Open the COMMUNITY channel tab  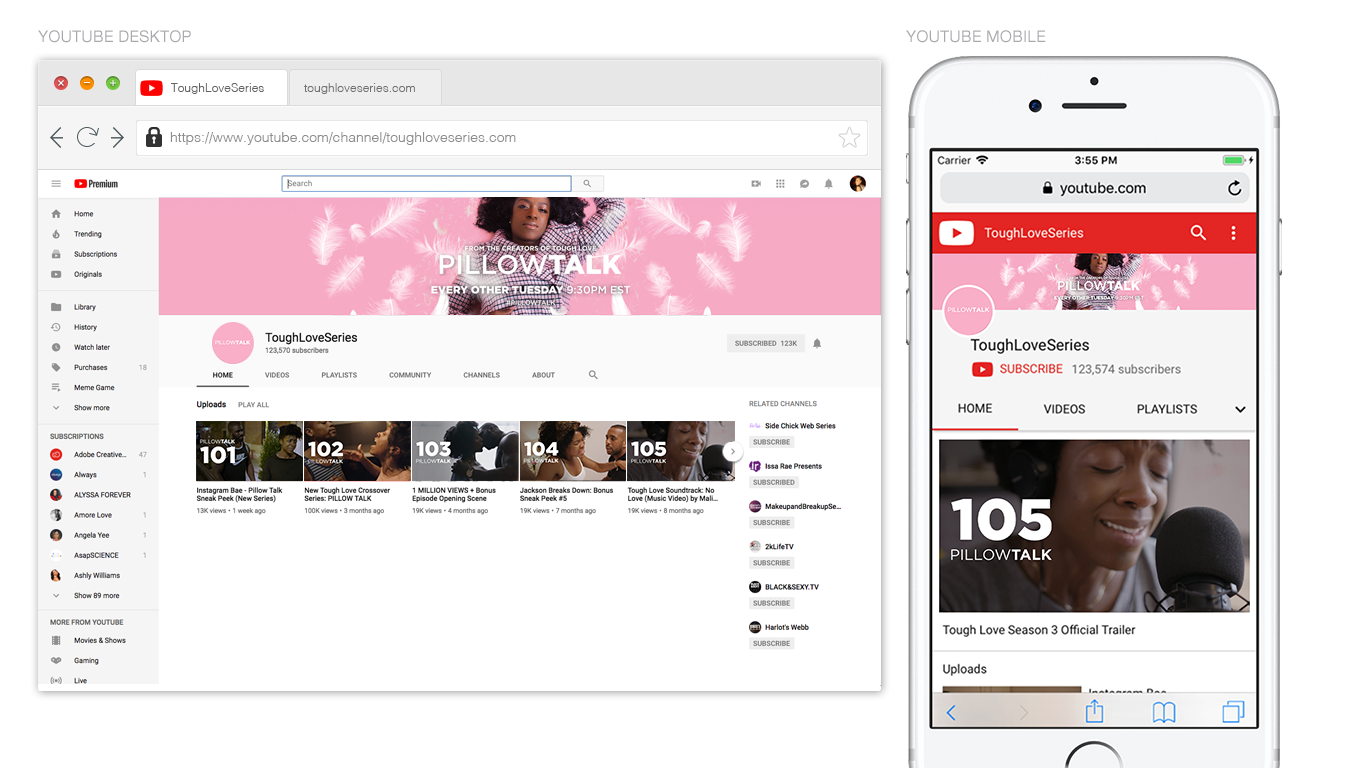pyautogui.click(x=410, y=375)
